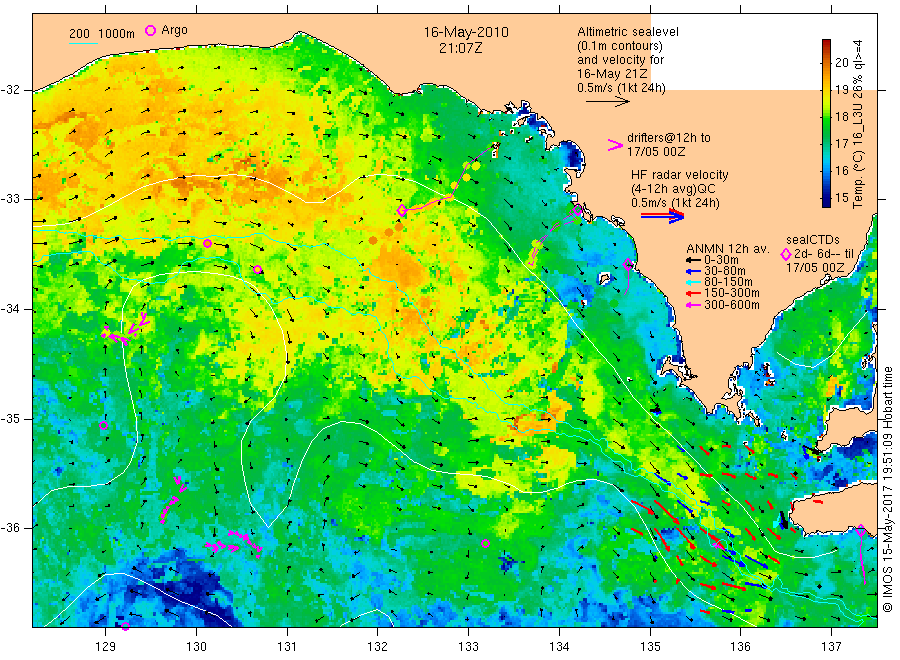900x660 pixels.
Task: Click the seal CTD diamond near 132.3E 33.1S
Action: pos(402,210)
